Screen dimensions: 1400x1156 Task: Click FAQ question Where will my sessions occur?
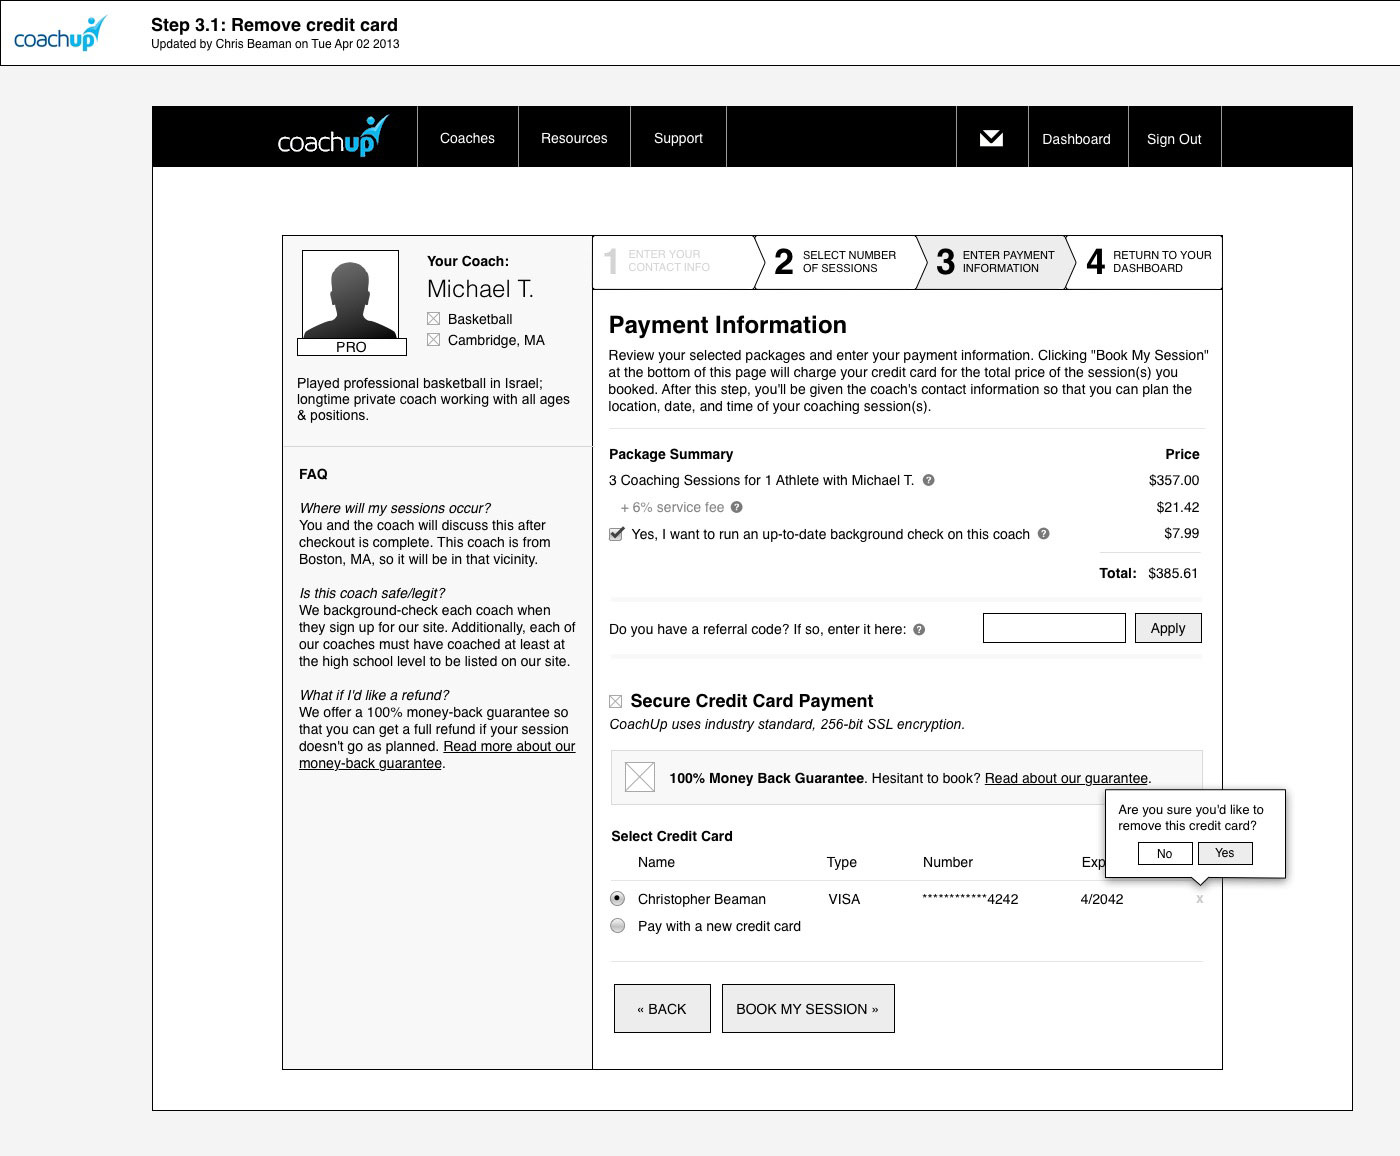(x=395, y=508)
